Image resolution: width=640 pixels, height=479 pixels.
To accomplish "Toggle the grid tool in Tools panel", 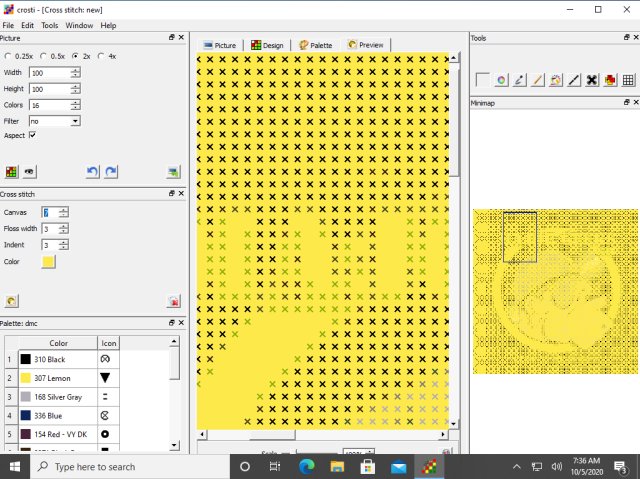I will (x=628, y=80).
